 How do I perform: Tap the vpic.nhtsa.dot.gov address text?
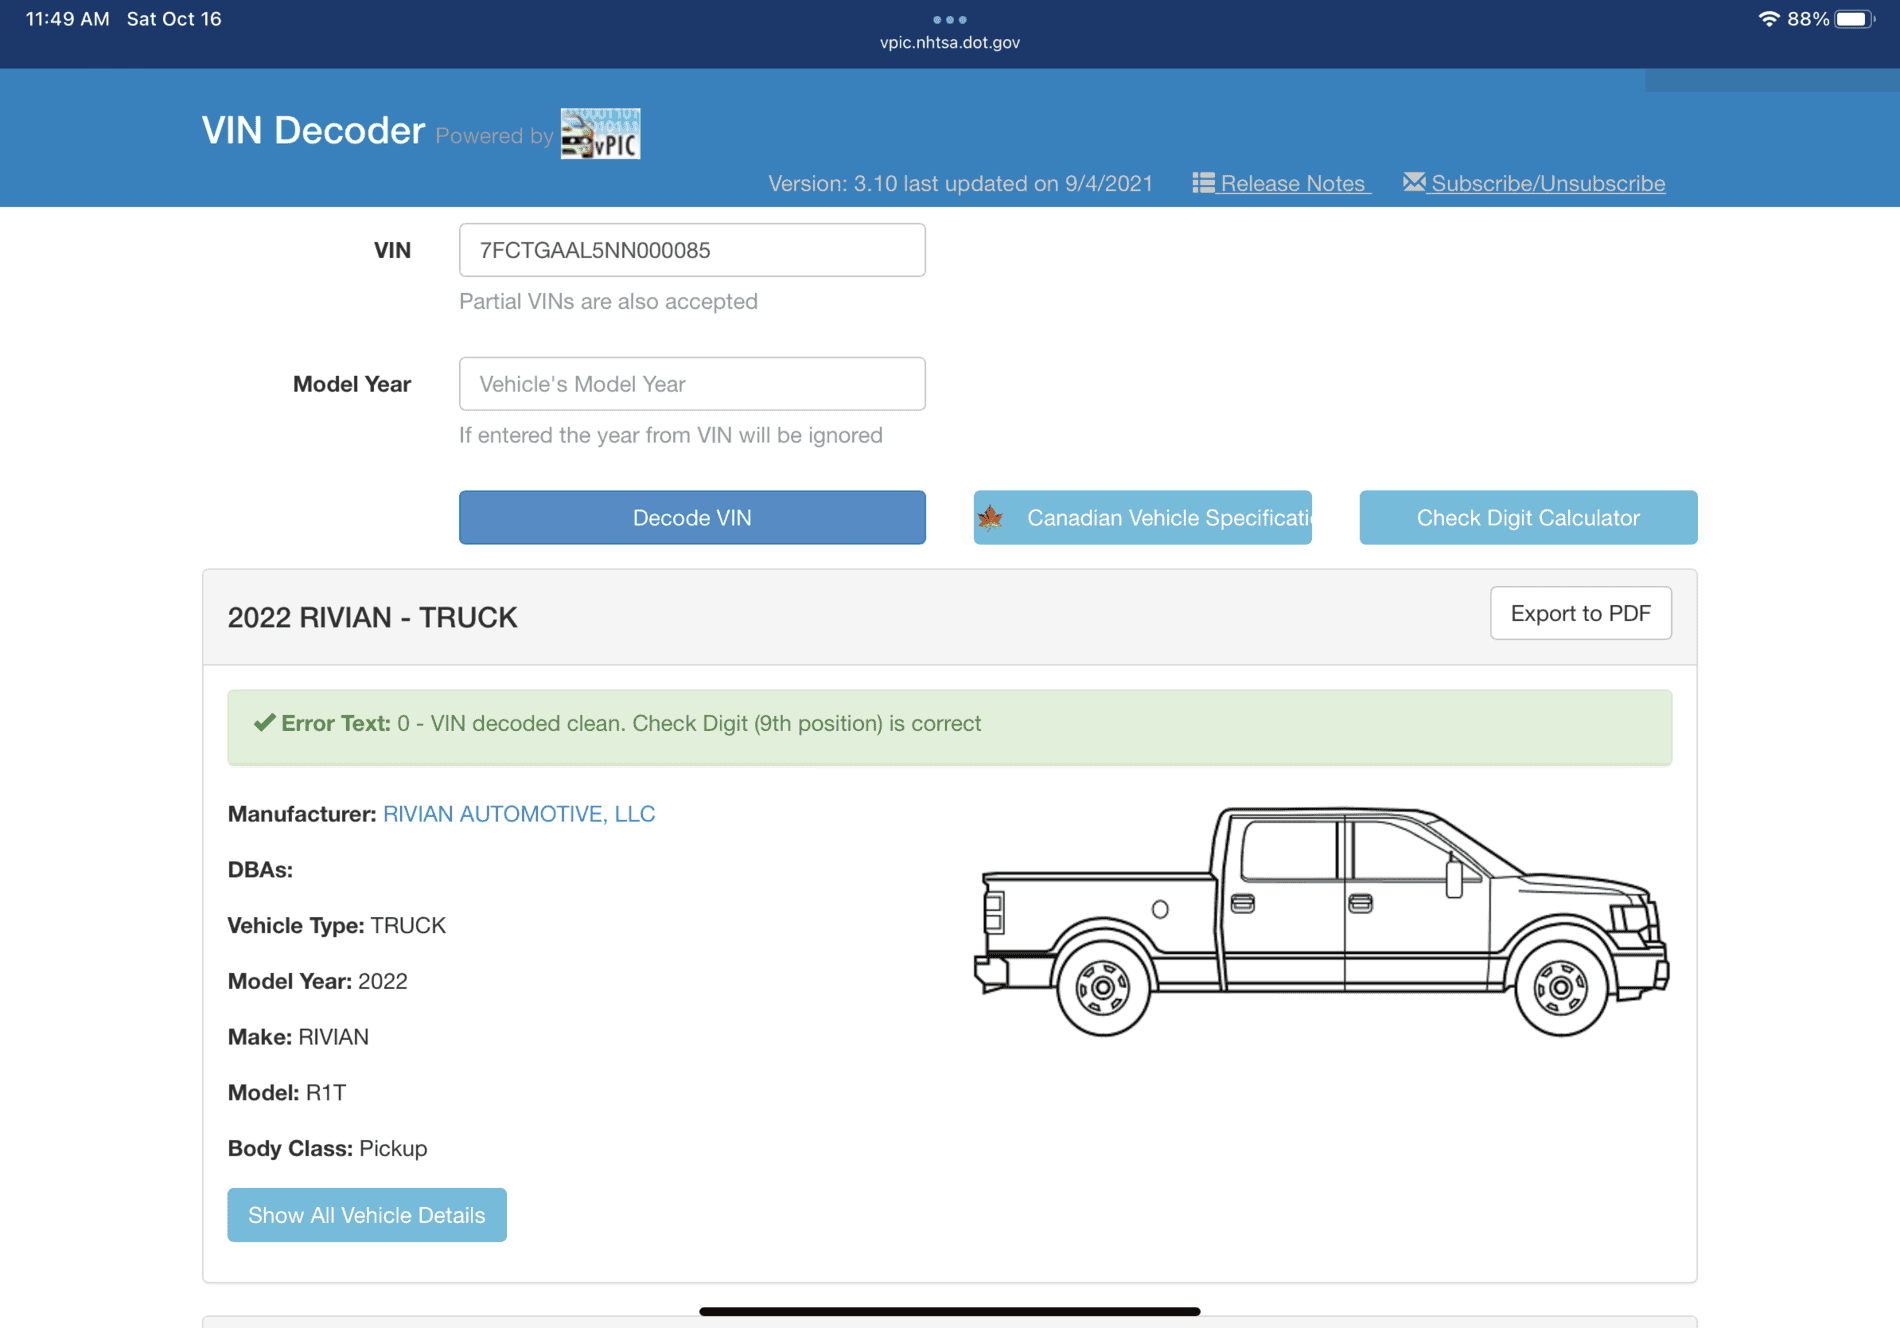[950, 42]
